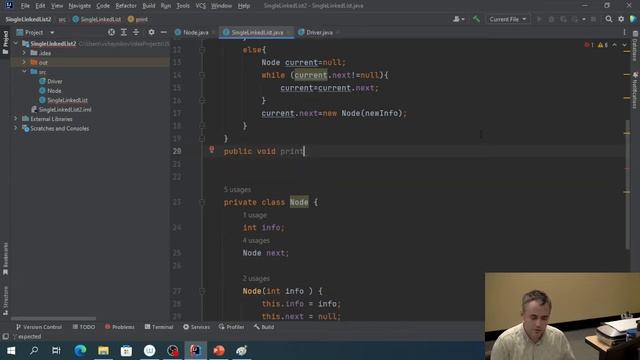Image resolution: width=640 pixels, height=360 pixels.
Task: Click the Run play icon
Action: click(x=539, y=19)
